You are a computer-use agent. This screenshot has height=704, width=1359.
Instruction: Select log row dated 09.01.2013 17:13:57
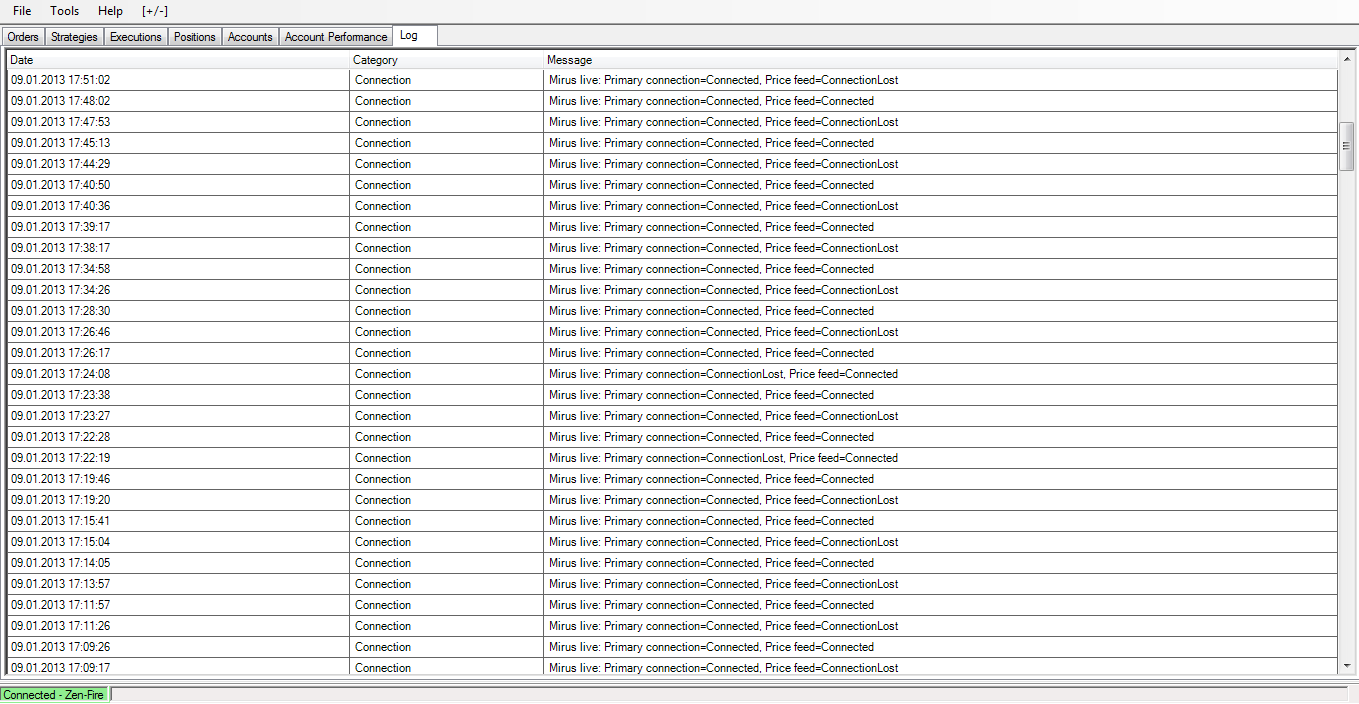click(672, 584)
